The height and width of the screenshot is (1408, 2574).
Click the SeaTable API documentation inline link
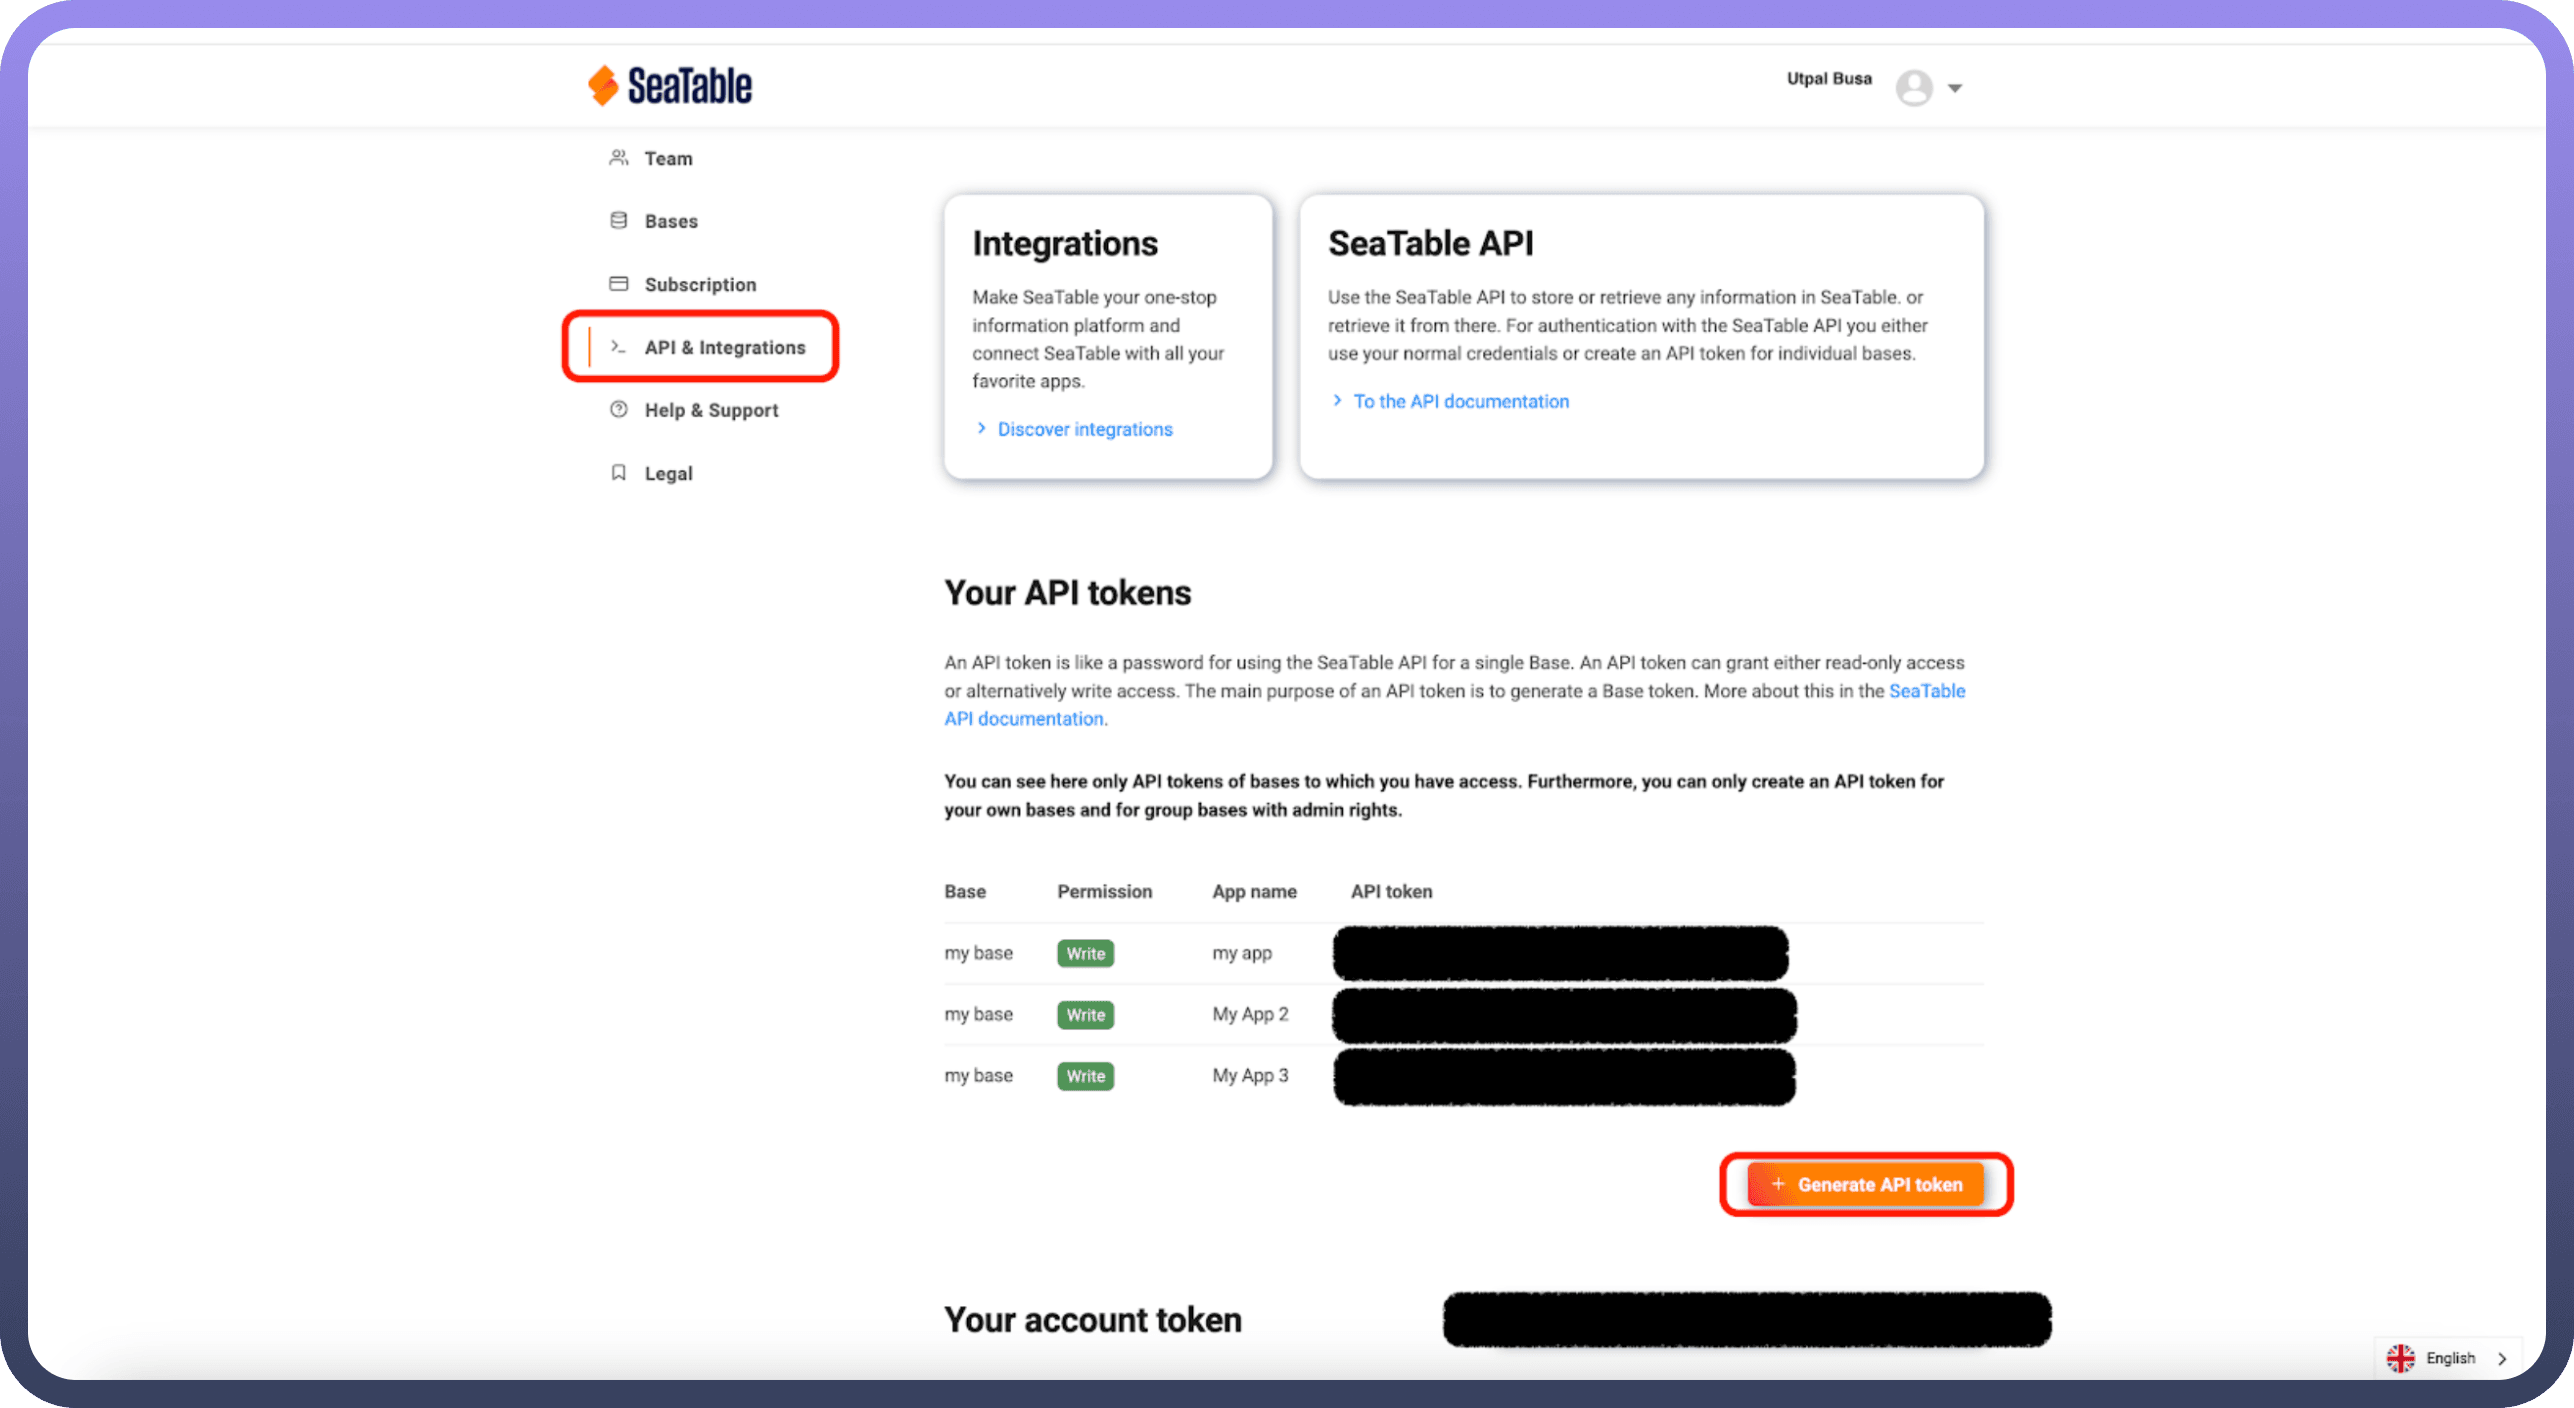coord(1926,691)
